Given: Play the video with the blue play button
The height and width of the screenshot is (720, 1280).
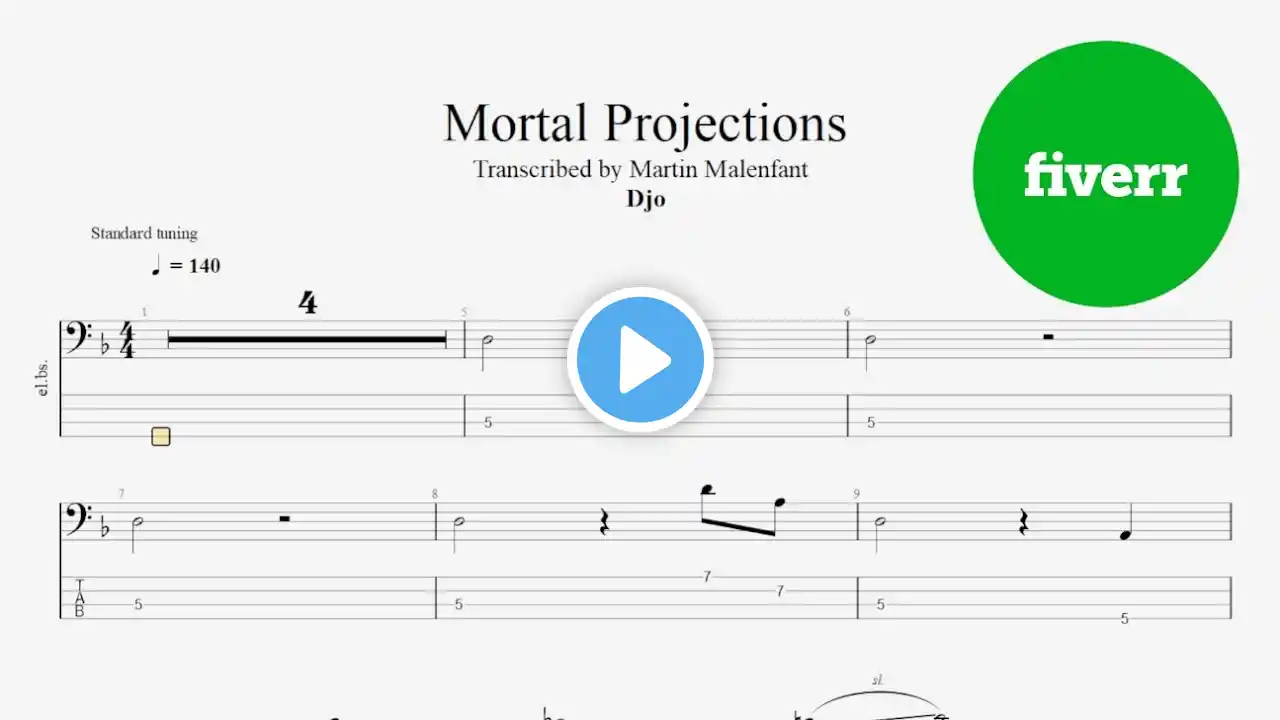Looking at the screenshot, I should 640,359.
